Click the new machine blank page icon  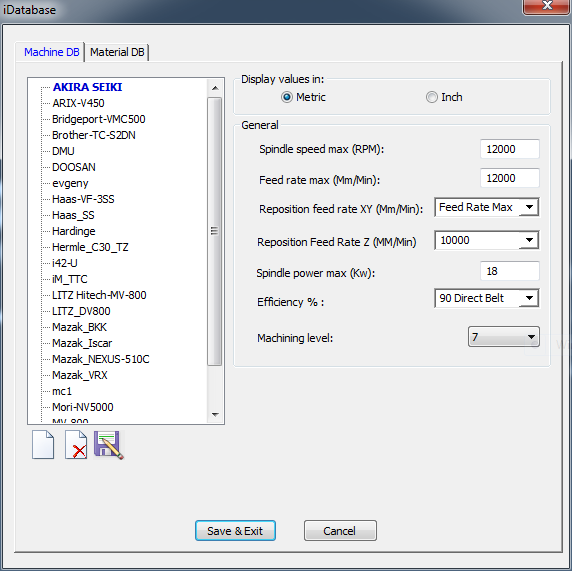tap(43, 444)
